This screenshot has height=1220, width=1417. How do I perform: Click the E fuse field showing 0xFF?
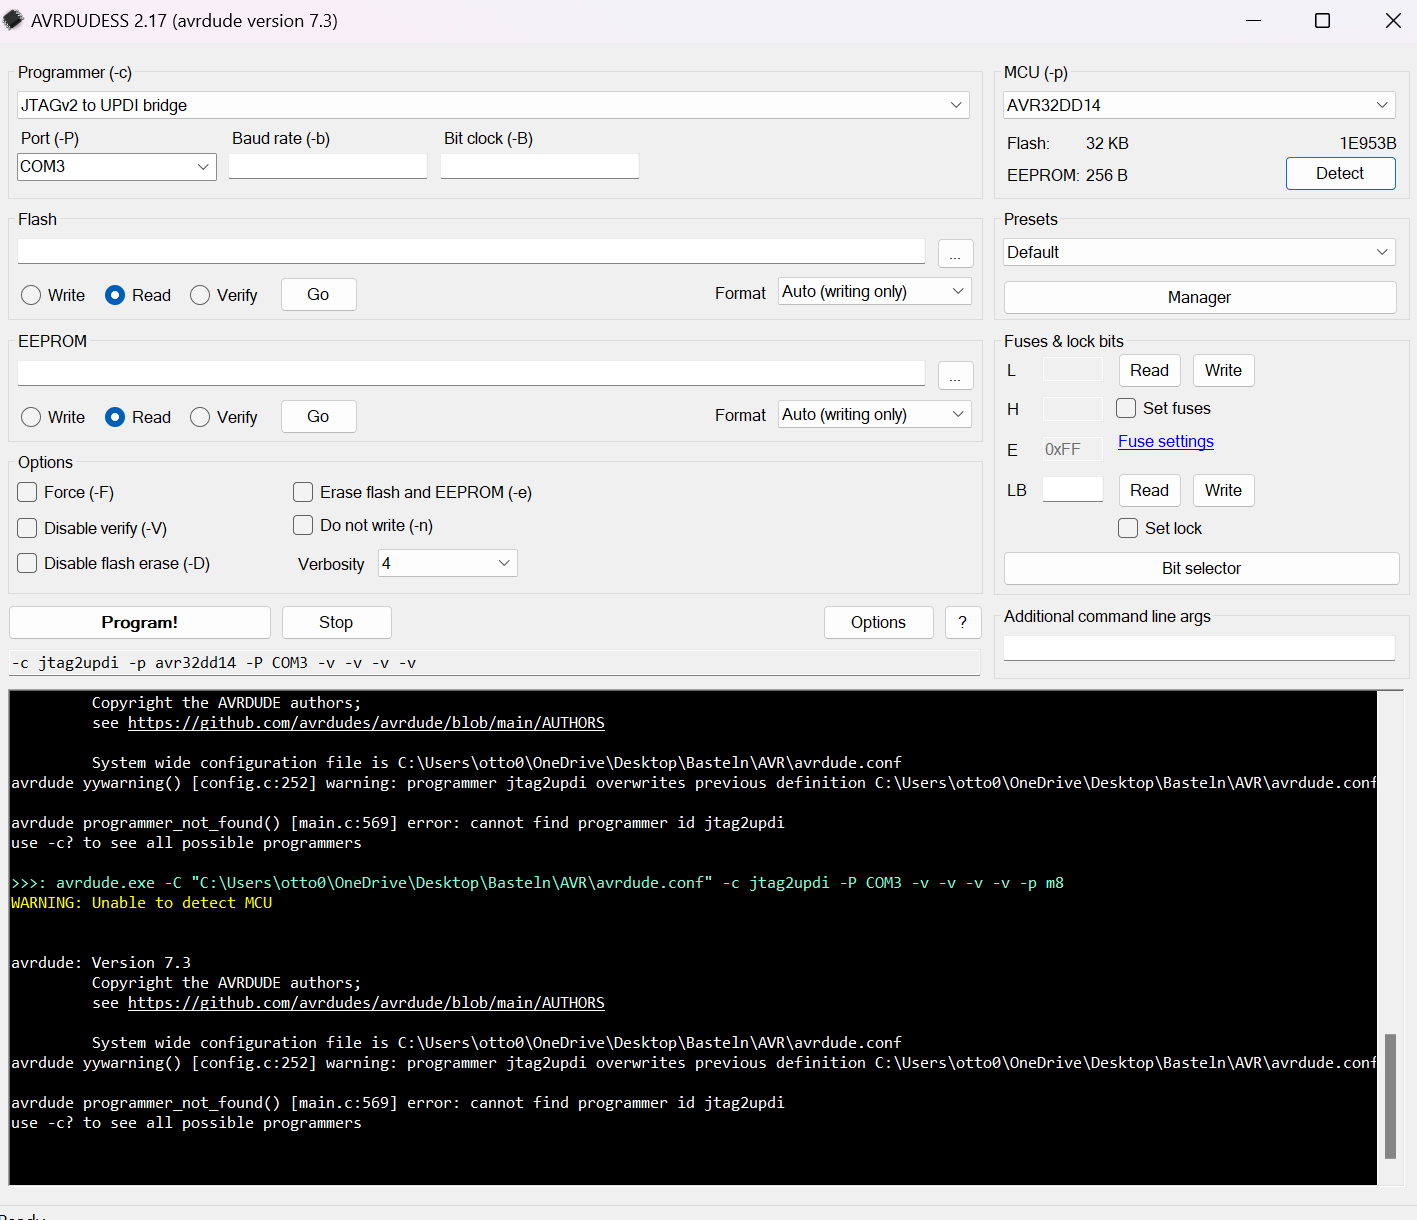[1072, 449]
